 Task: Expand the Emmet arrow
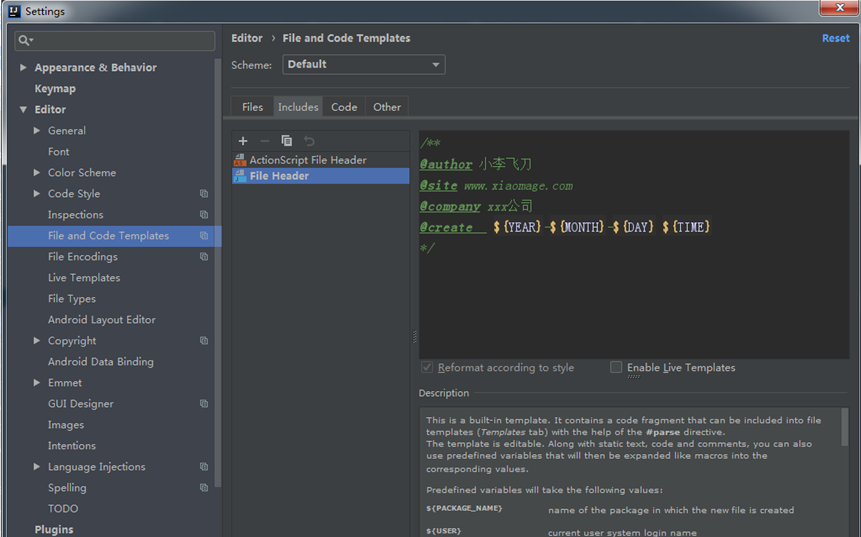pyautogui.click(x=37, y=382)
